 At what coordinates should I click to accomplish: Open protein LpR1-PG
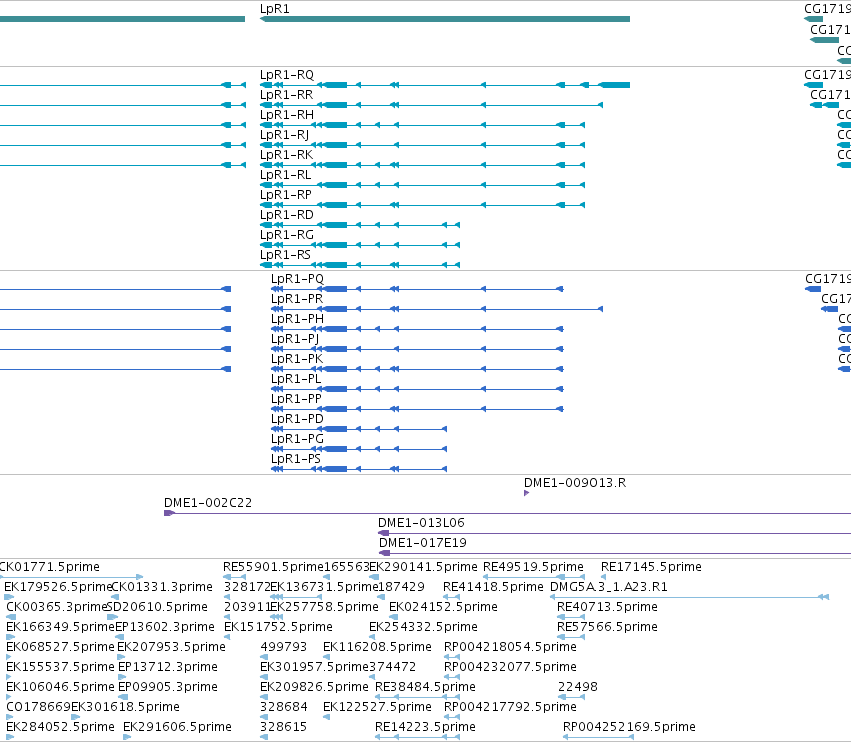point(297,439)
